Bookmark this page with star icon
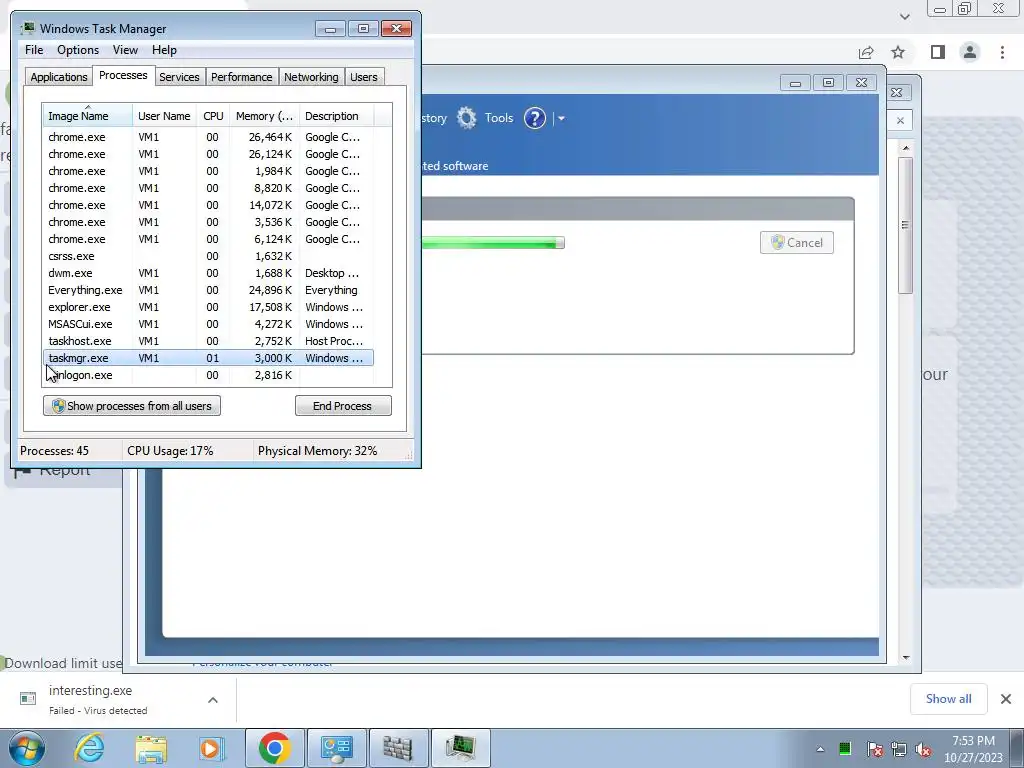1024x768 pixels. coord(898,52)
